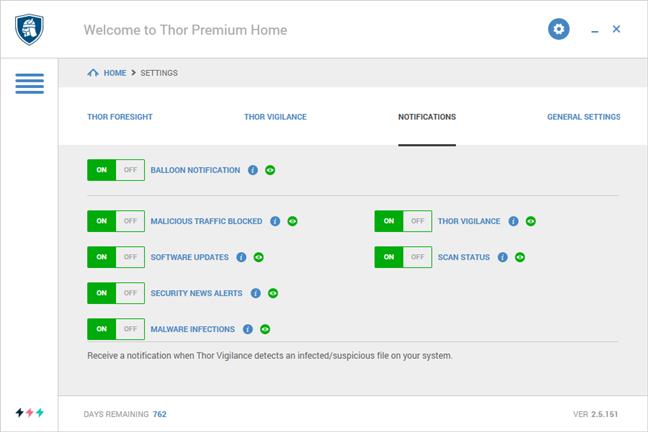Close the Thor window

616,29
